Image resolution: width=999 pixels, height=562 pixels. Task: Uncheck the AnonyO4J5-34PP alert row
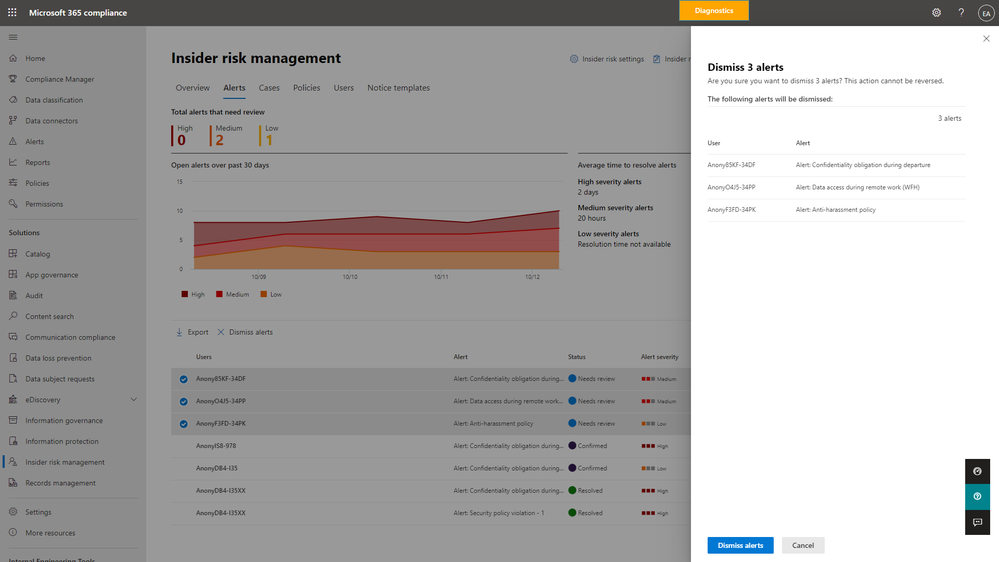tap(183, 401)
